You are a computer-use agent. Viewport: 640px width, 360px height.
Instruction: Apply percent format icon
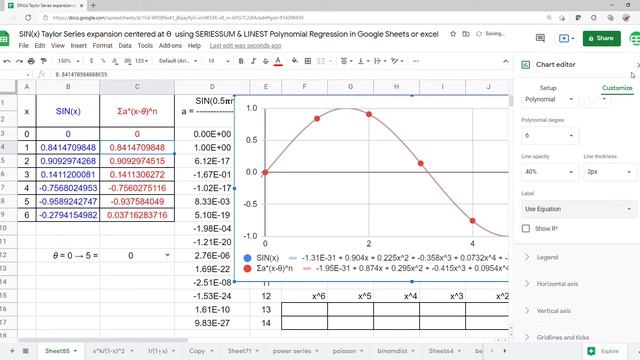pyautogui.click(x=103, y=61)
